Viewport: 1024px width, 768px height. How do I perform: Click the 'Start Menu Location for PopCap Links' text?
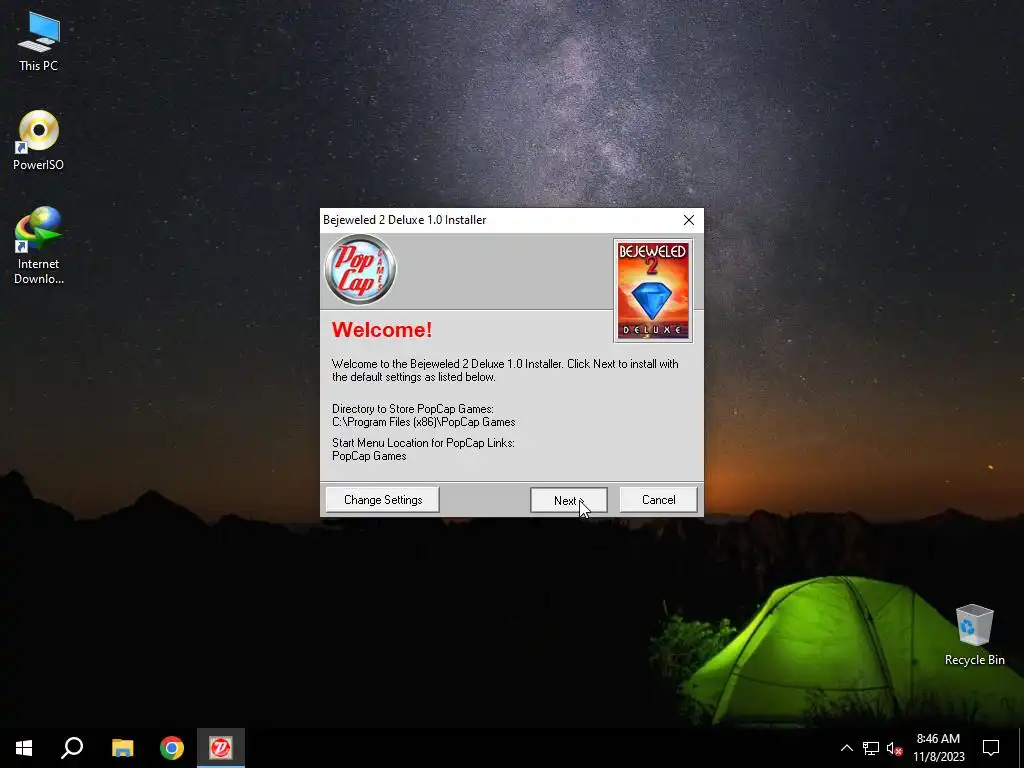tap(423, 443)
